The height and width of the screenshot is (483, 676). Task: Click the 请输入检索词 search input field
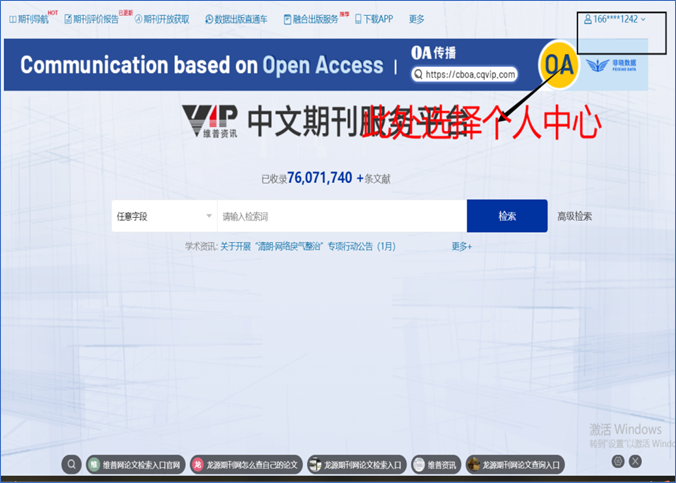342,216
